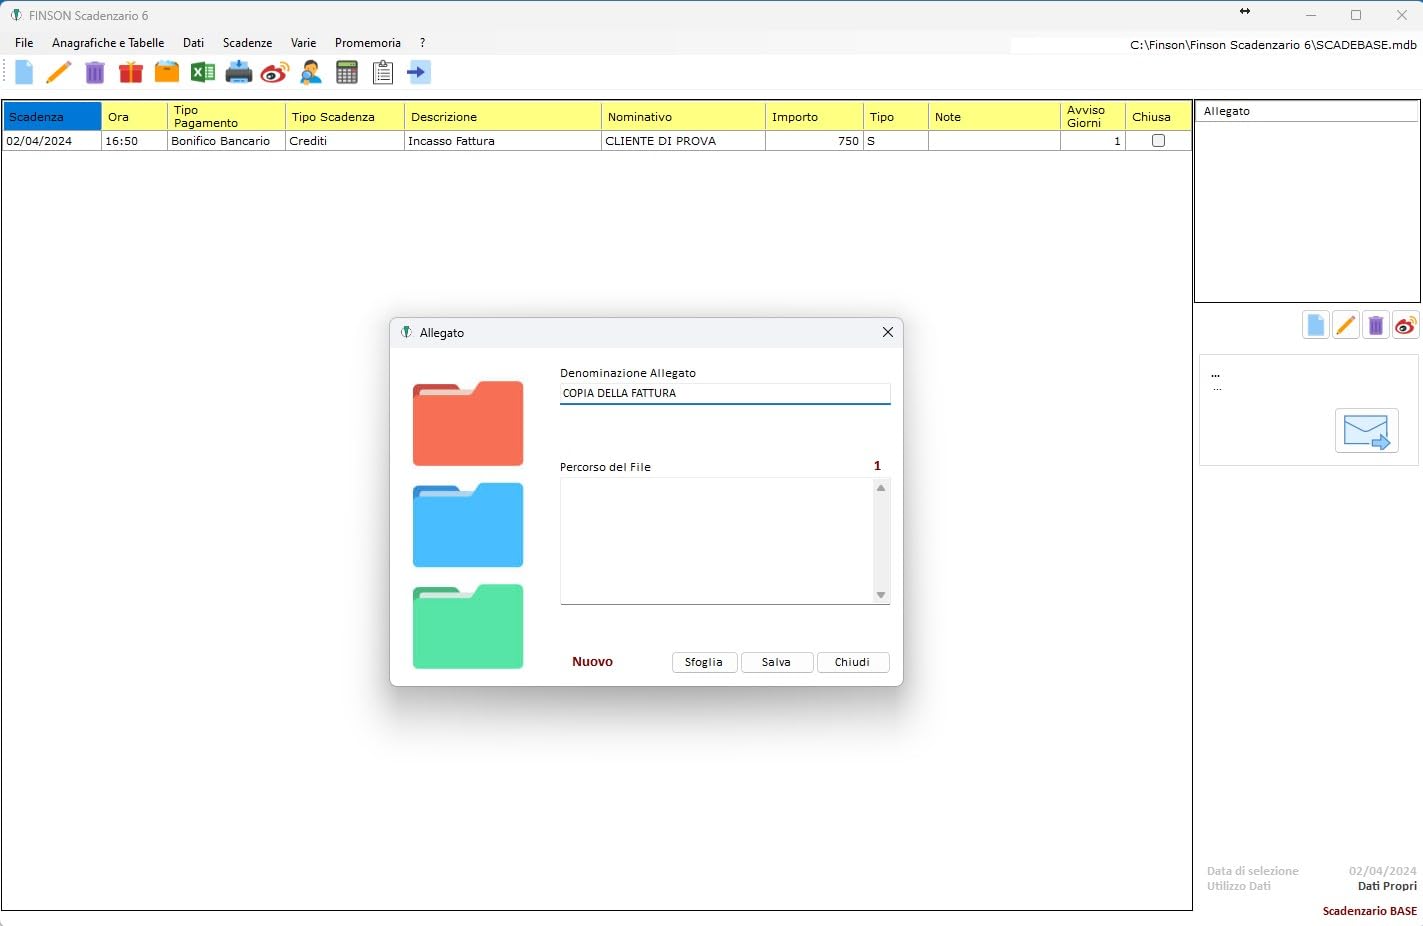Click the Note column header
The image size is (1423, 926).
(x=994, y=116)
